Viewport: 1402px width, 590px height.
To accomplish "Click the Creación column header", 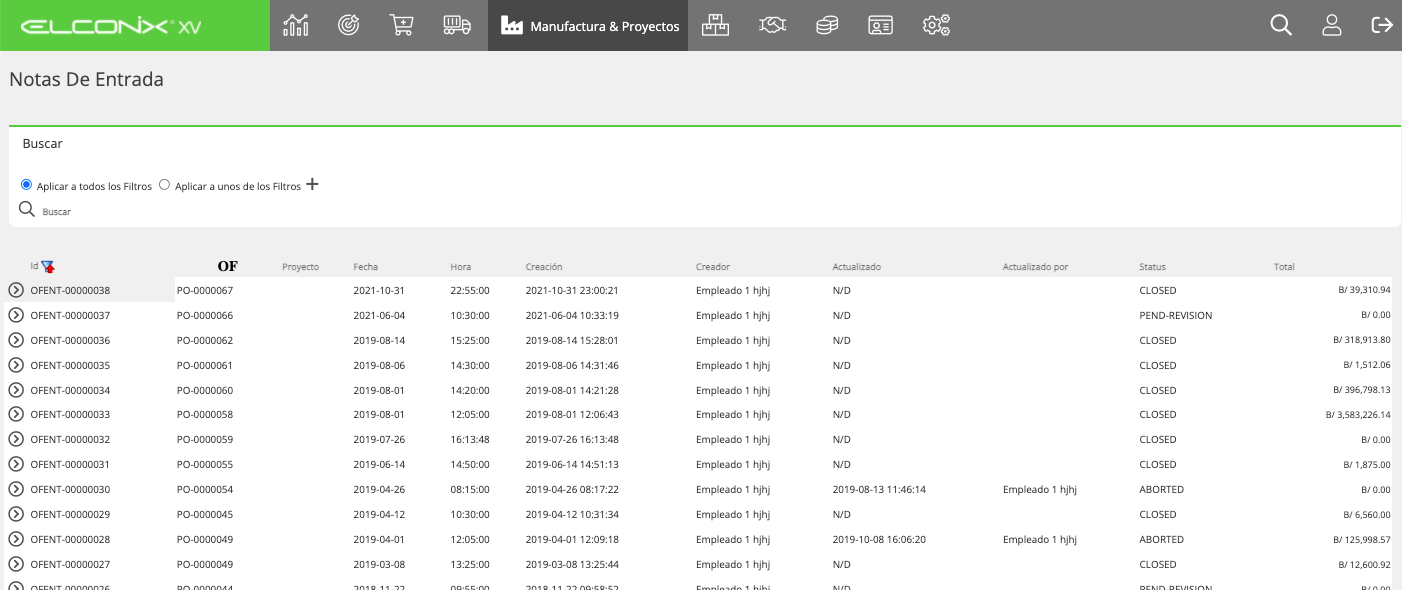I will [x=544, y=267].
